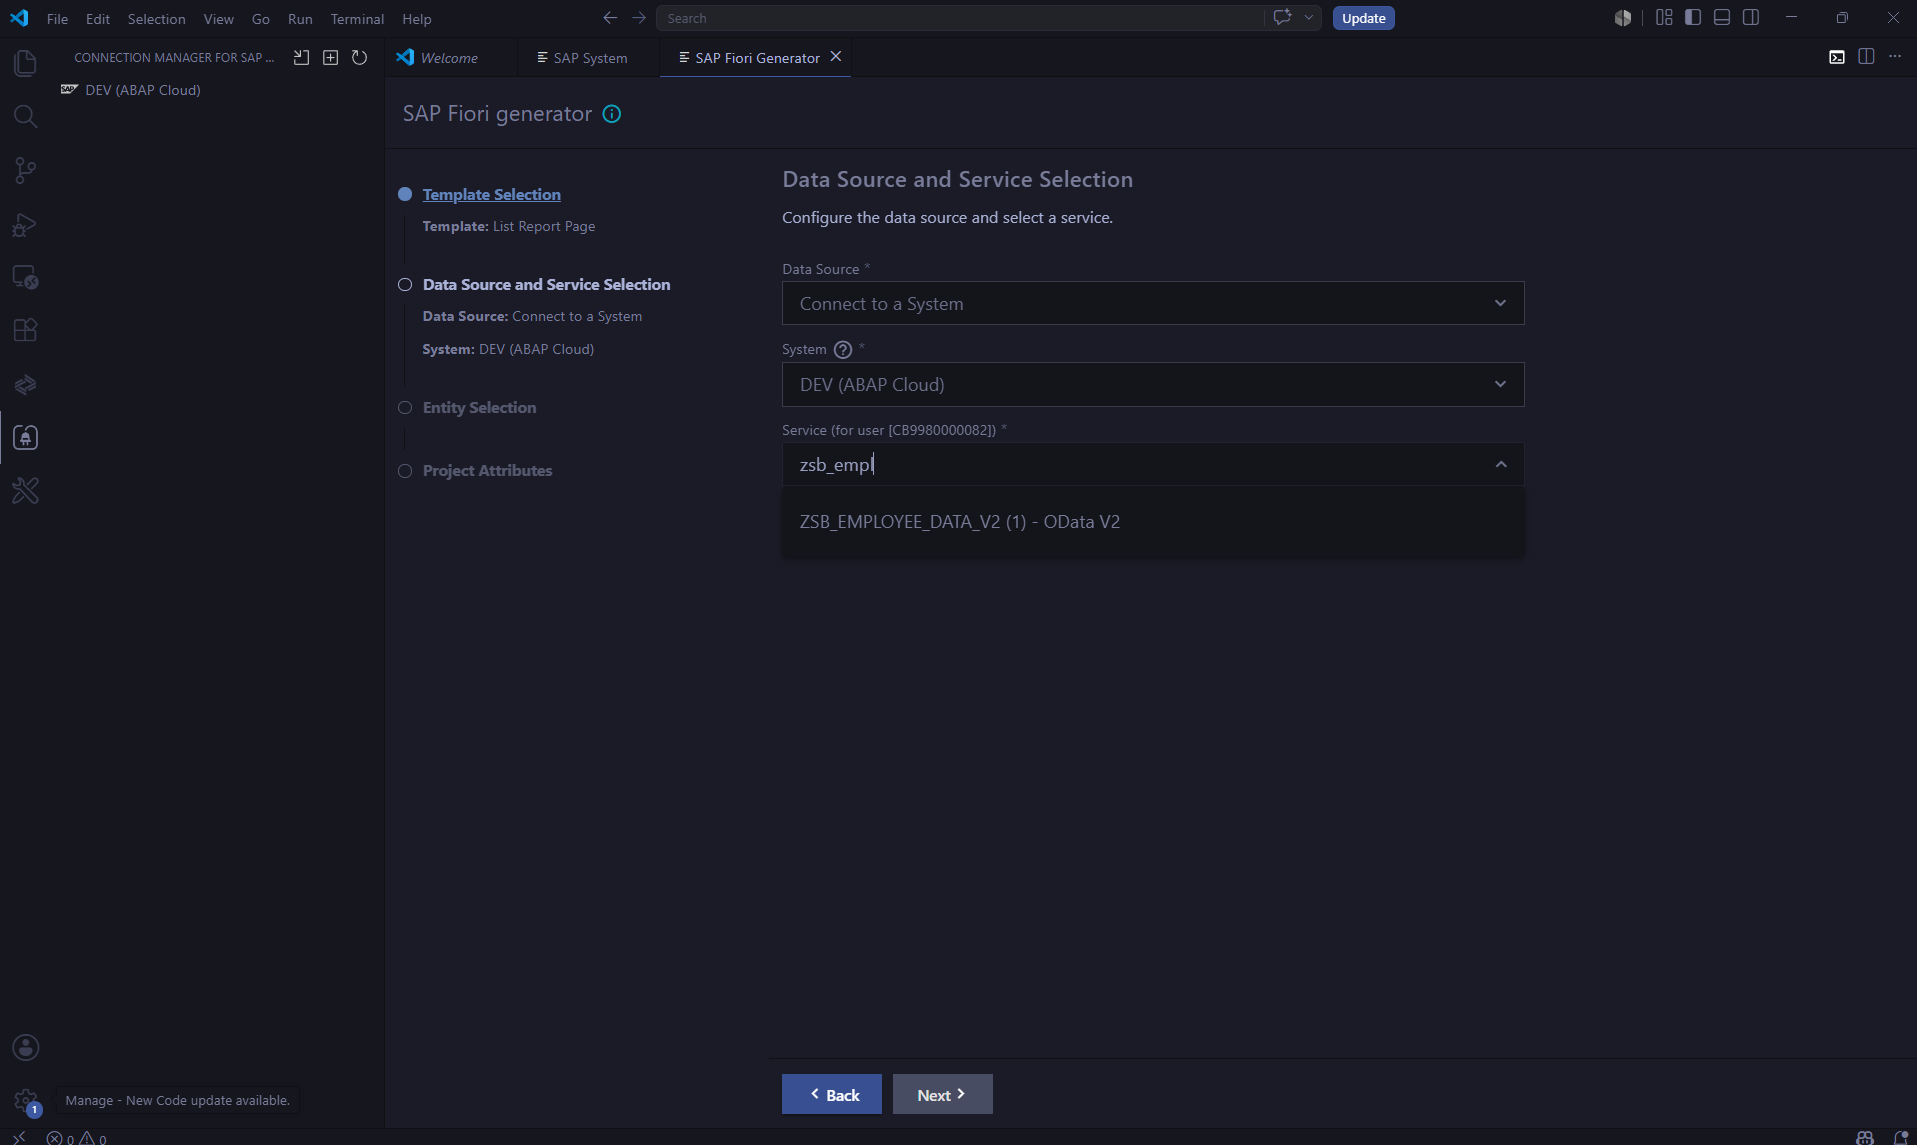Toggle secondary side bar visibility

pyautogui.click(x=1751, y=18)
